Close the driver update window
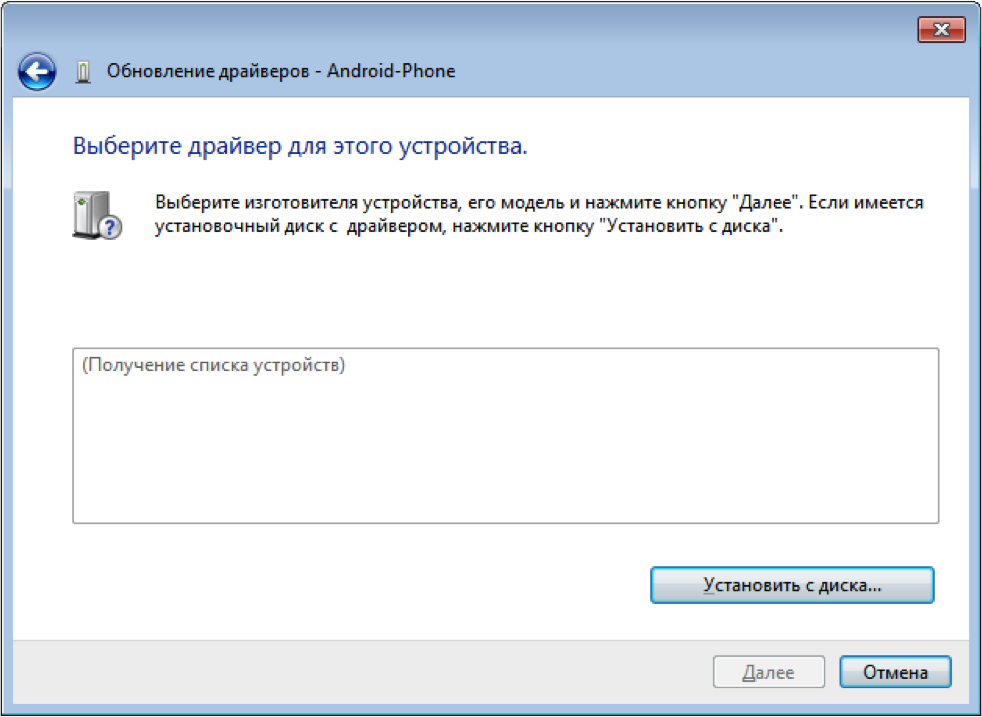The height and width of the screenshot is (717, 982). click(941, 30)
